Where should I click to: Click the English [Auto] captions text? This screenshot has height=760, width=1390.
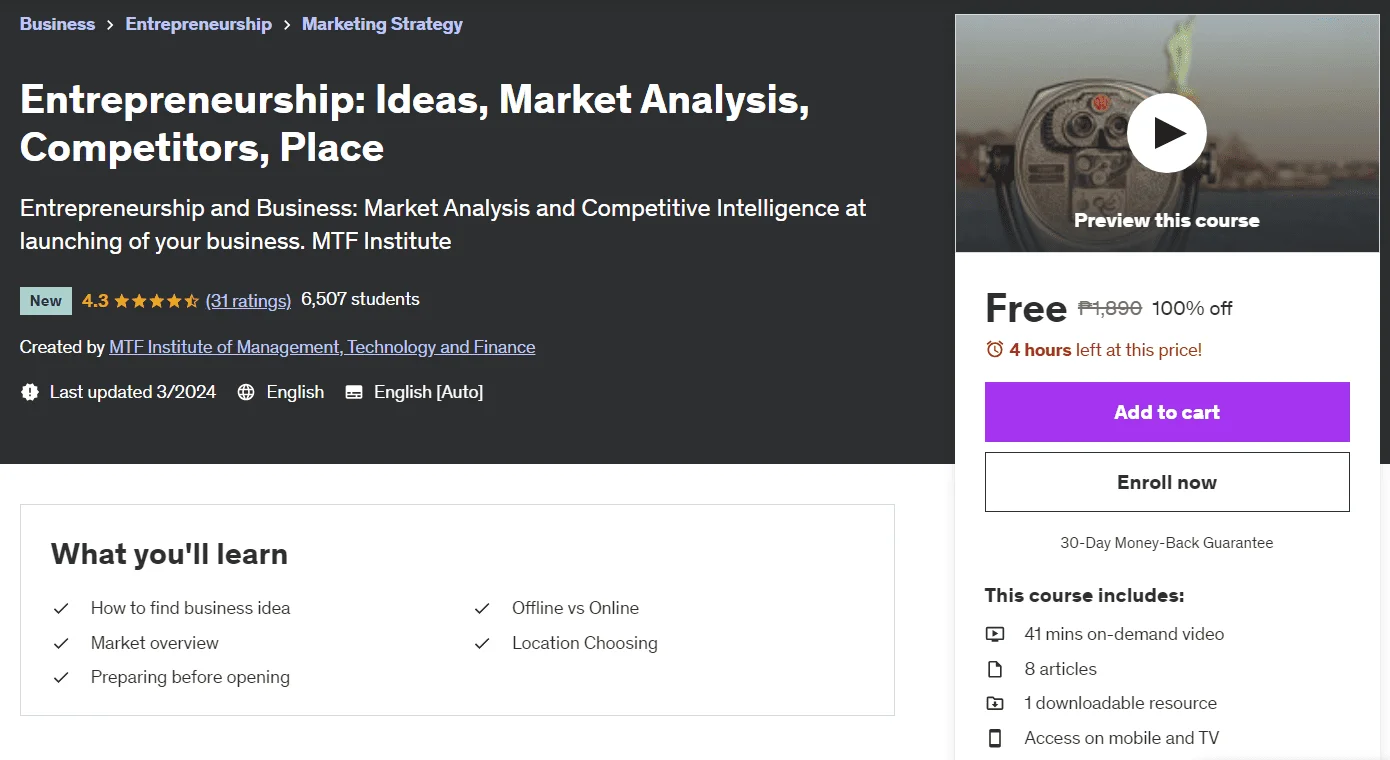428,392
